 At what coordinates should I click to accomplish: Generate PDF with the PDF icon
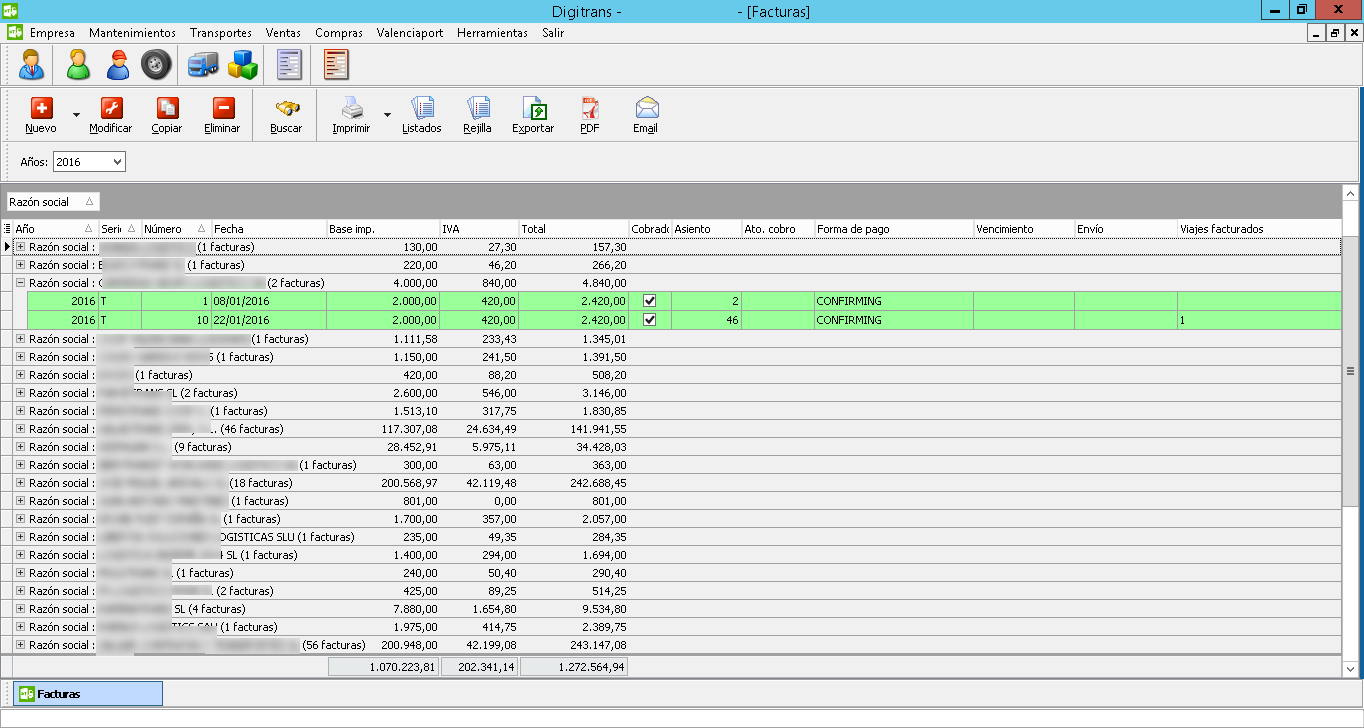click(x=590, y=108)
